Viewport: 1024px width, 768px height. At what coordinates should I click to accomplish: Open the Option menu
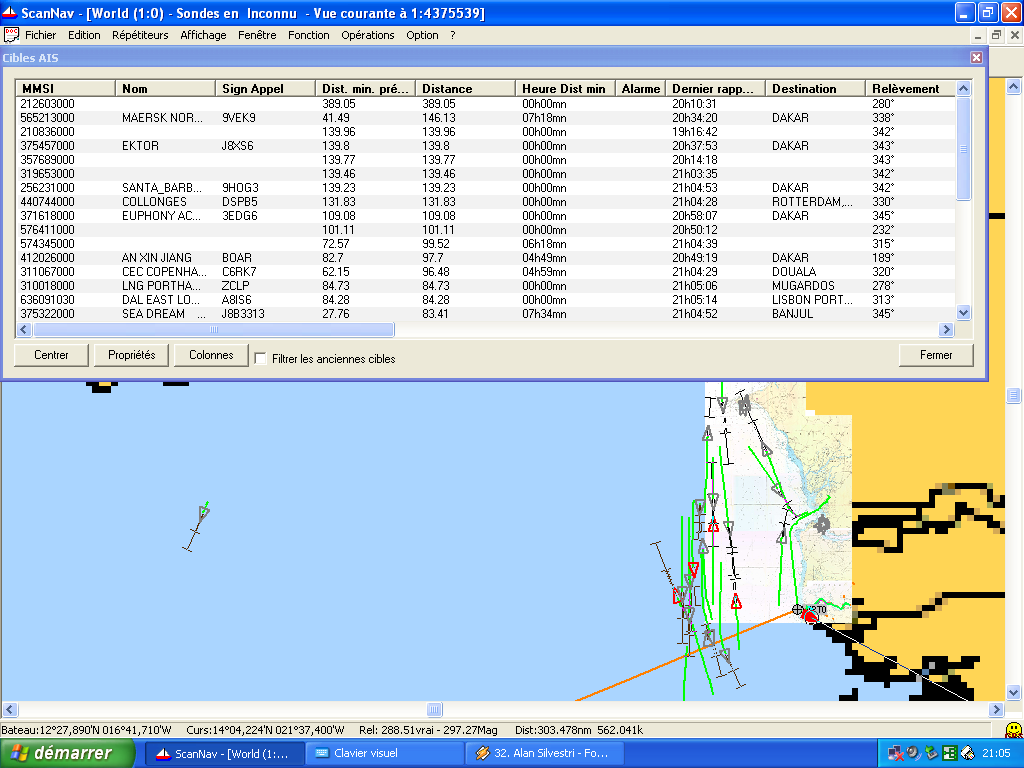(x=422, y=35)
